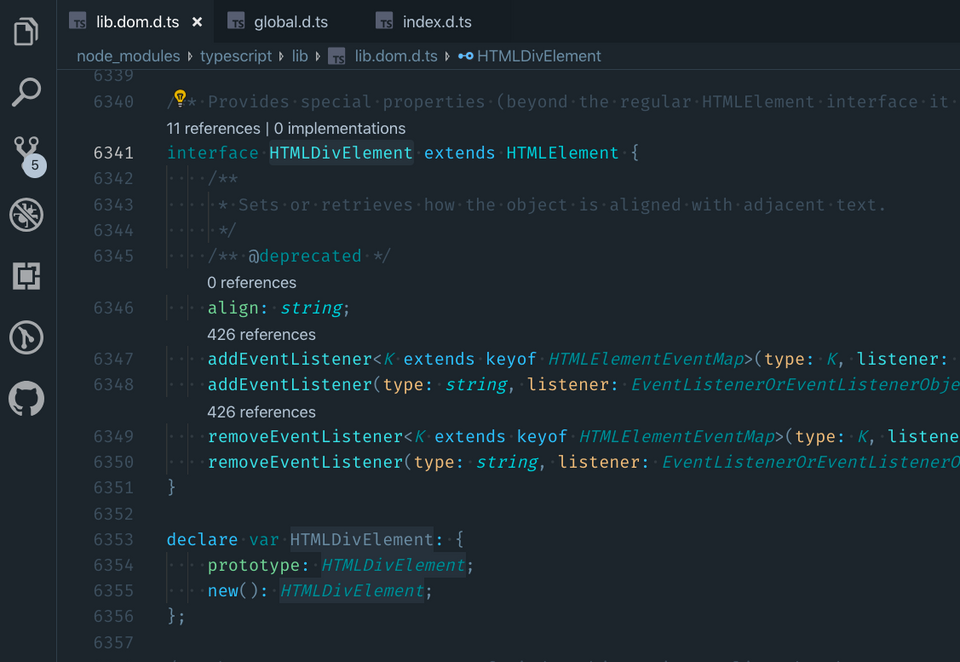Open typescript breadcrumb segment
This screenshot has width=960, height=662.
click(236, 56)
